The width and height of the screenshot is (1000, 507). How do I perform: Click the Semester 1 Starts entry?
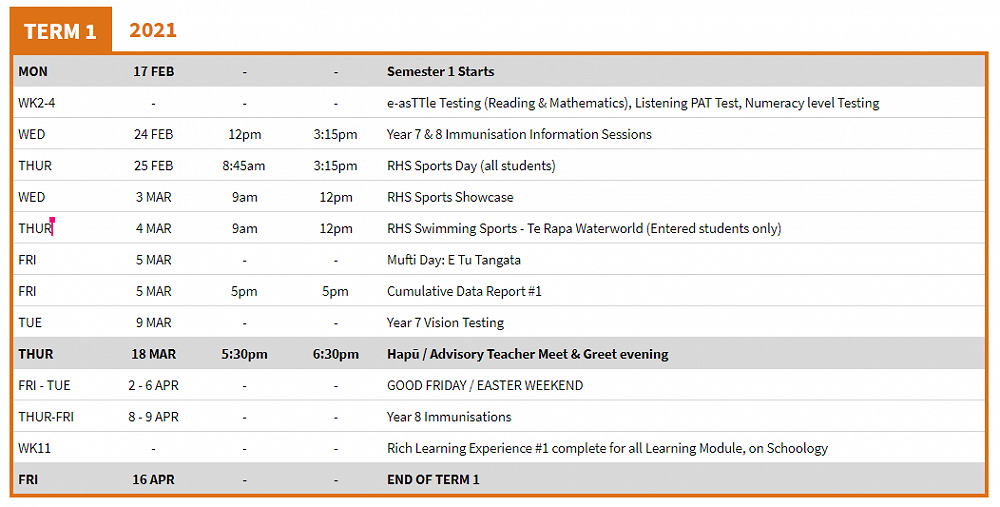440,72
